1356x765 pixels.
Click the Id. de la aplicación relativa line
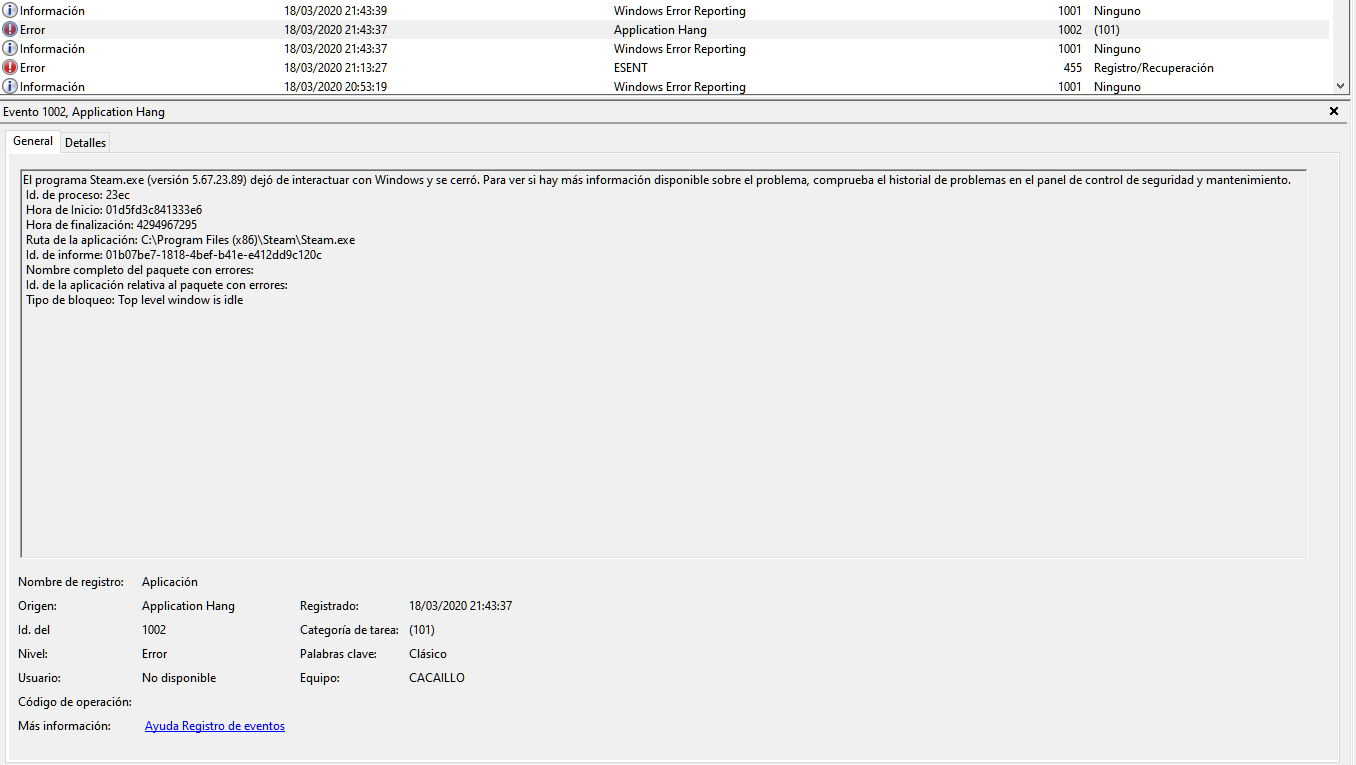coord(157,285)
